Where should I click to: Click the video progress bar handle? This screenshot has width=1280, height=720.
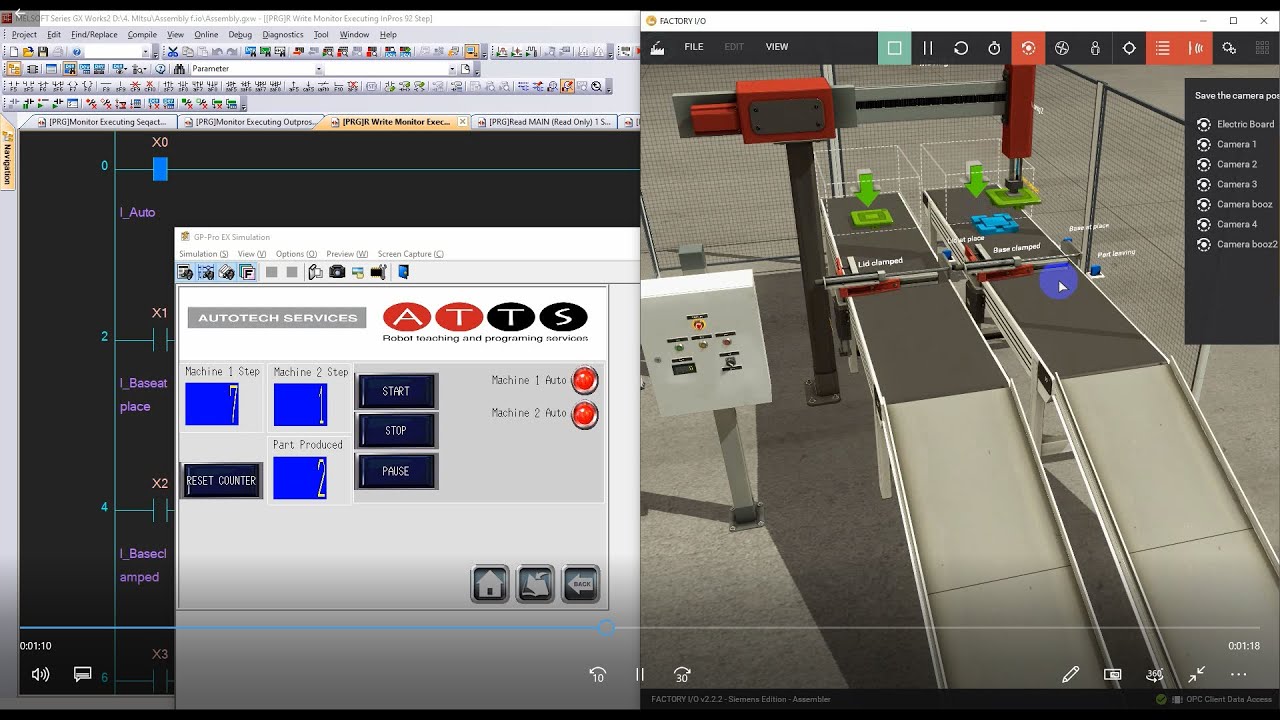[606, 628]
